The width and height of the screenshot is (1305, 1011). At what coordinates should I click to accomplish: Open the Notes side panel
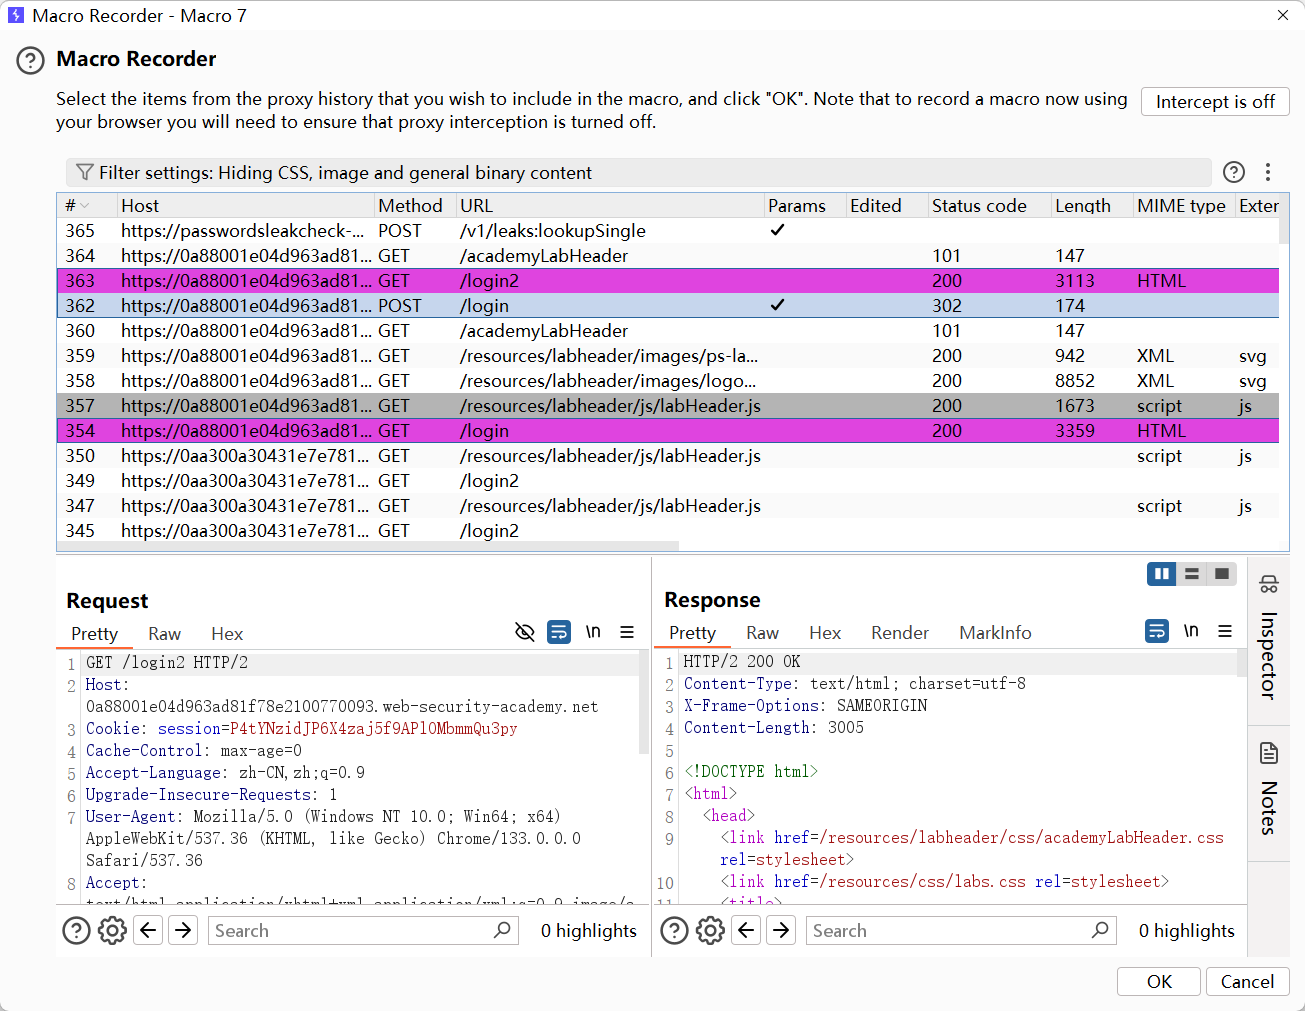coord(1268,789)
